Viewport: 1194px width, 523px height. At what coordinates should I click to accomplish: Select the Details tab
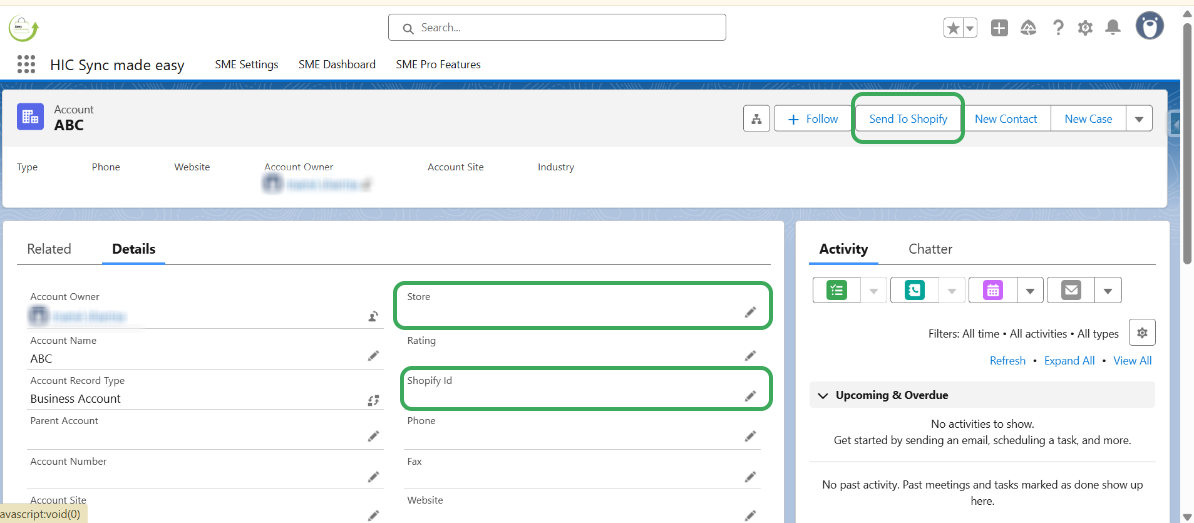133,249
